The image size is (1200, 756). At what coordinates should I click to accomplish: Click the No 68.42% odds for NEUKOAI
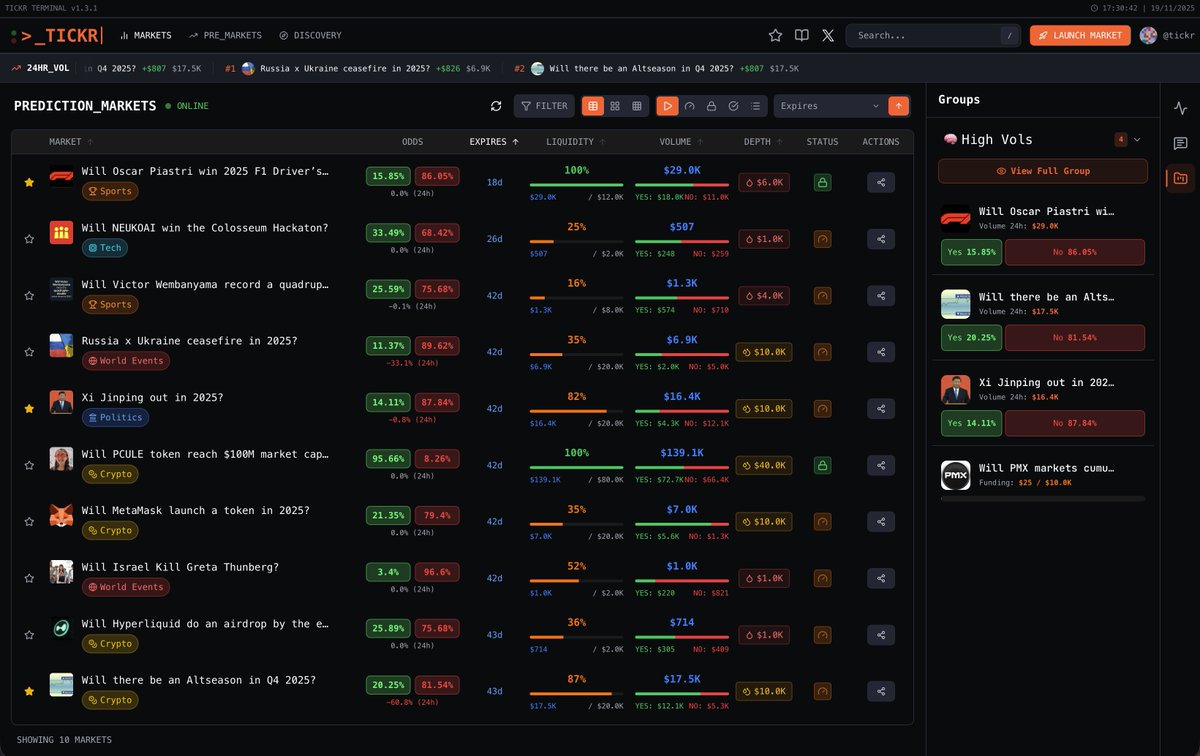pos(437,232)
